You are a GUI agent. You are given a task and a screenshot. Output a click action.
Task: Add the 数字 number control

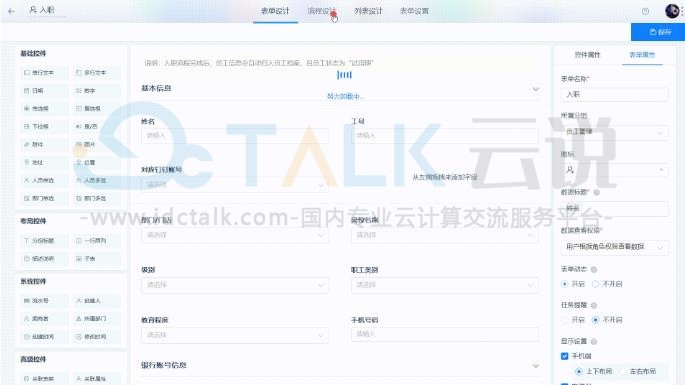pos(96,90)
